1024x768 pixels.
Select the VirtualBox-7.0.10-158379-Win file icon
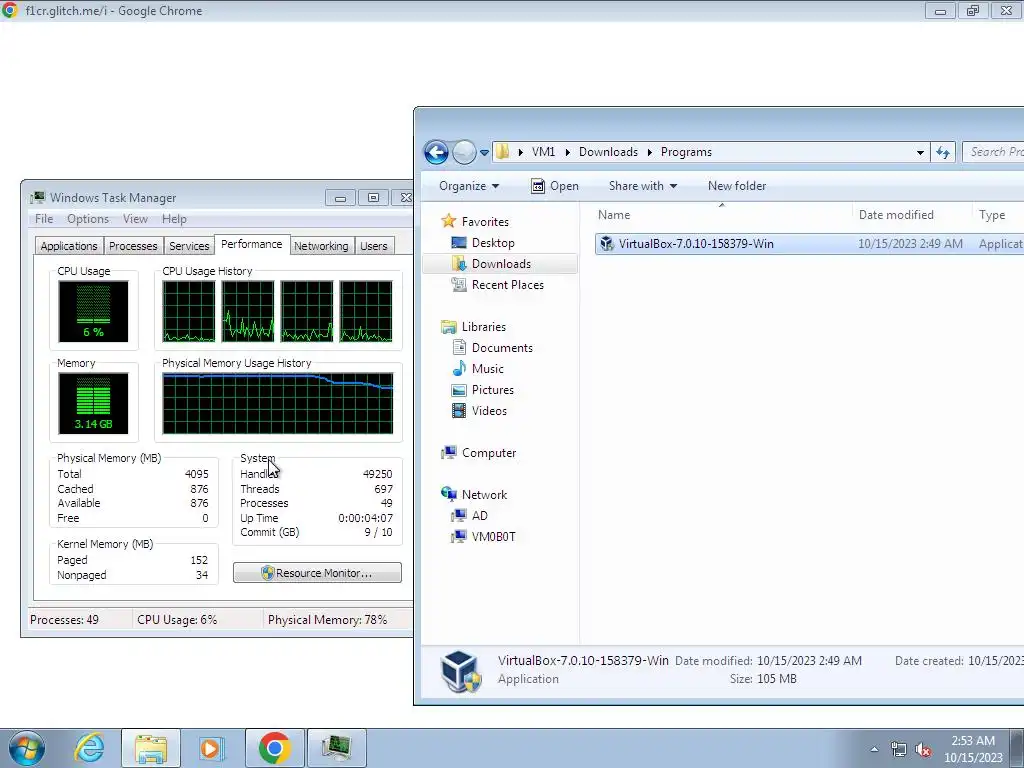607,244
